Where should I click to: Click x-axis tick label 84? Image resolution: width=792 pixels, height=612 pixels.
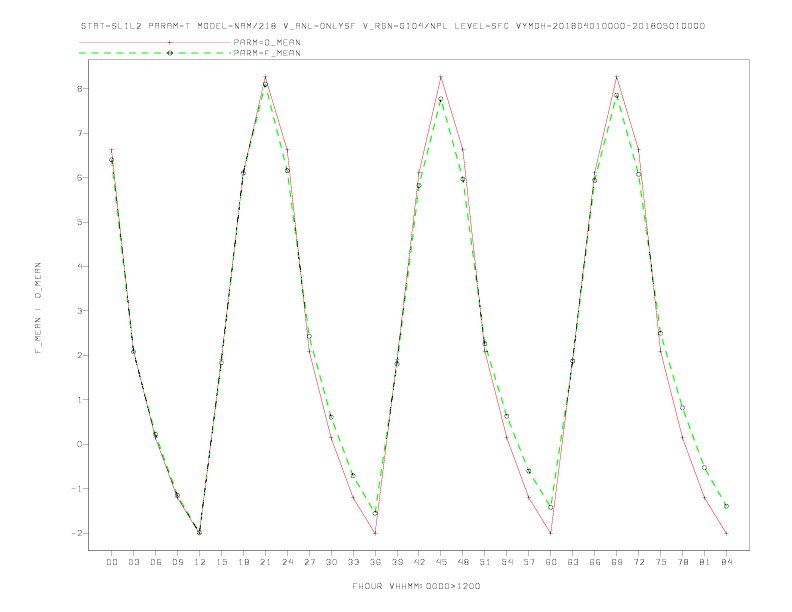tap(727, 562)
